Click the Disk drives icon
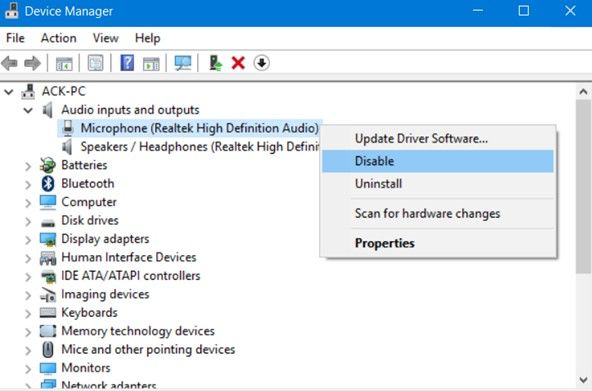Viewport: 592px width, 391px height. point(48,223)
